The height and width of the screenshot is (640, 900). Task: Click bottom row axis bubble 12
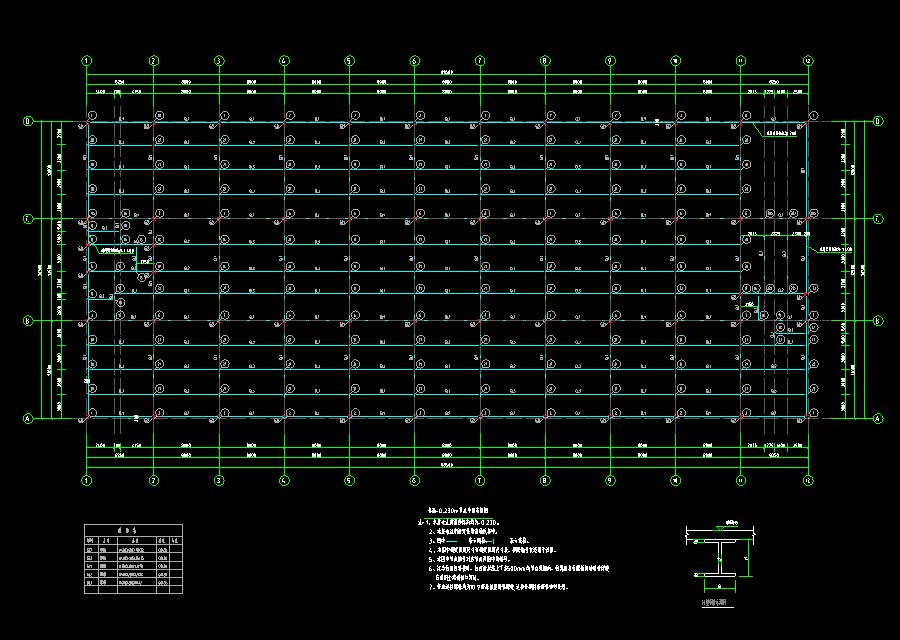coord(807,480)
